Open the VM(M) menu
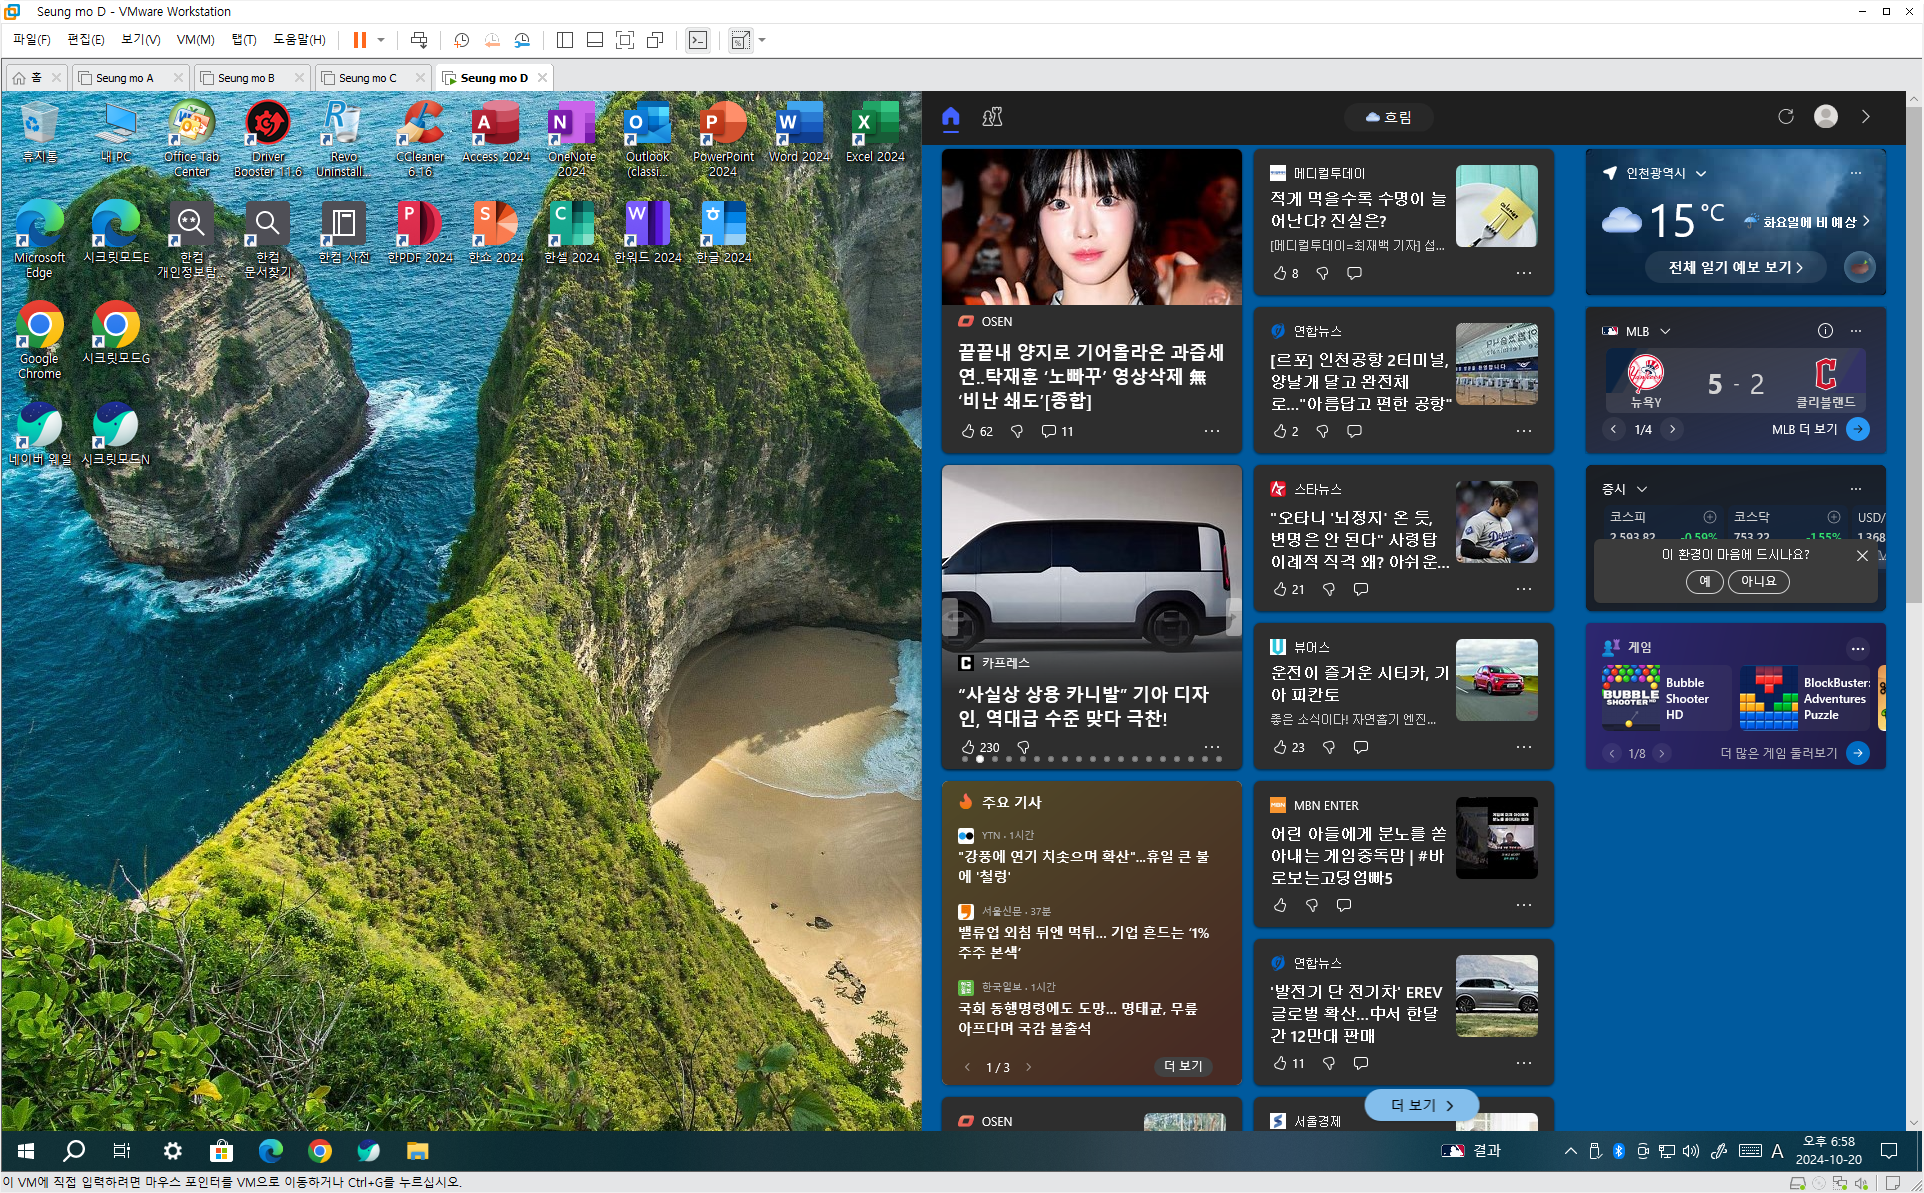 195,40
